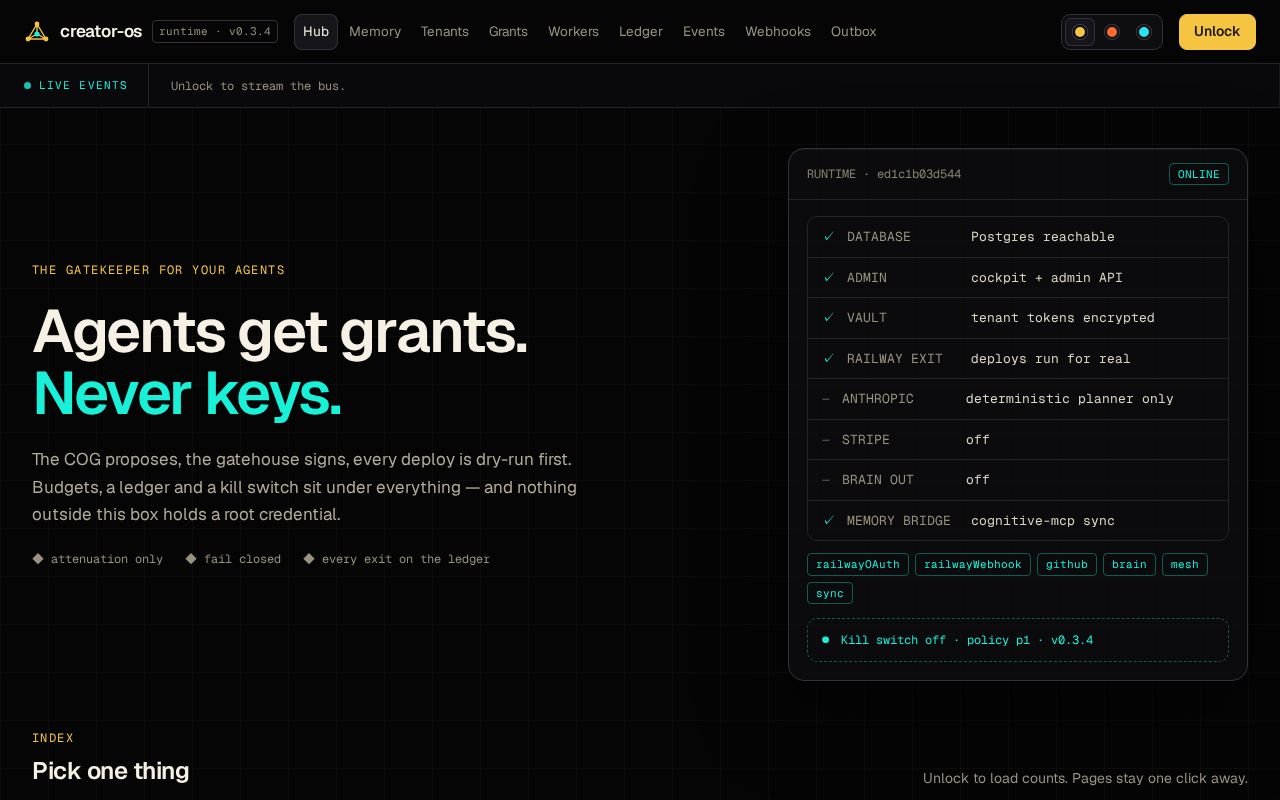Click 'RUNTIME · ed1c1b03d544' header text

click(884, 174)
